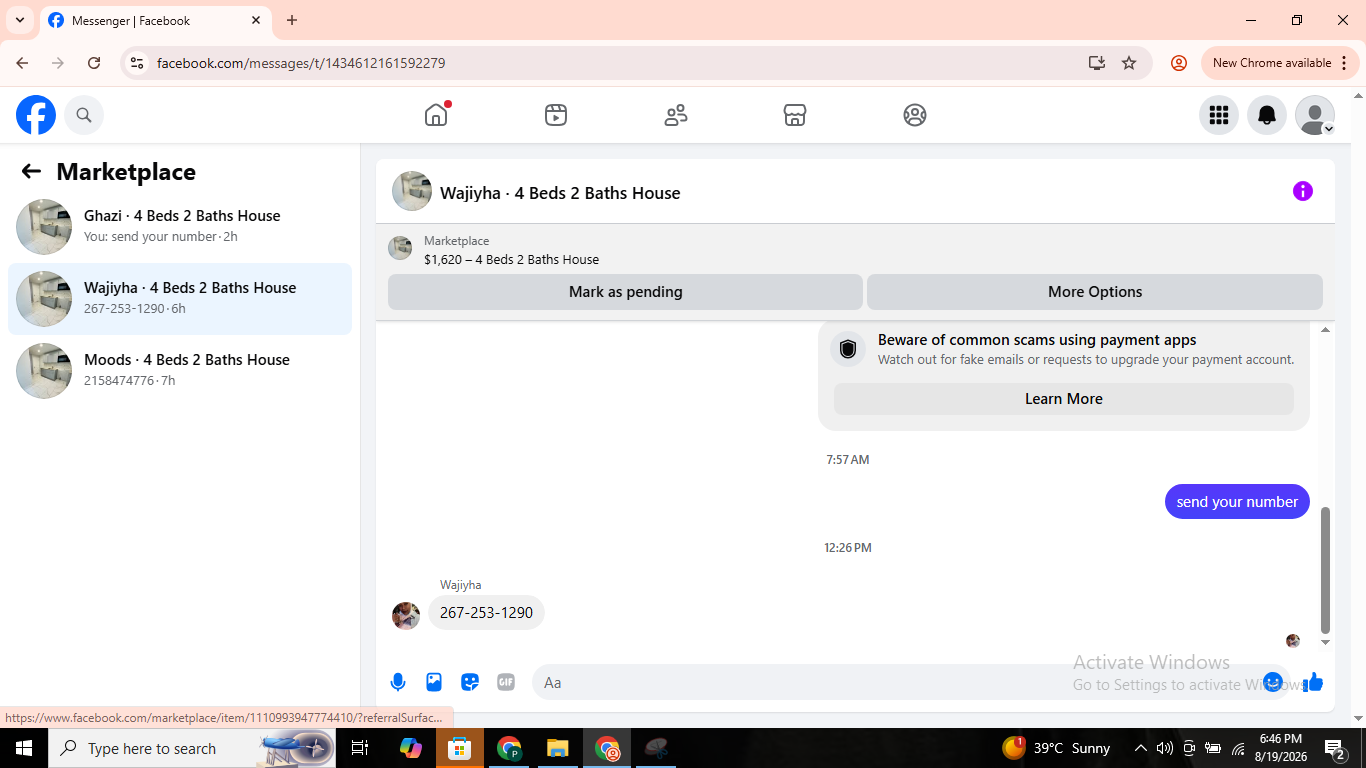The image size is (1366, 768).
Task: Click the $1,620 – 4 Beds 2 Baths House listing
Action: tap(511, 260)
